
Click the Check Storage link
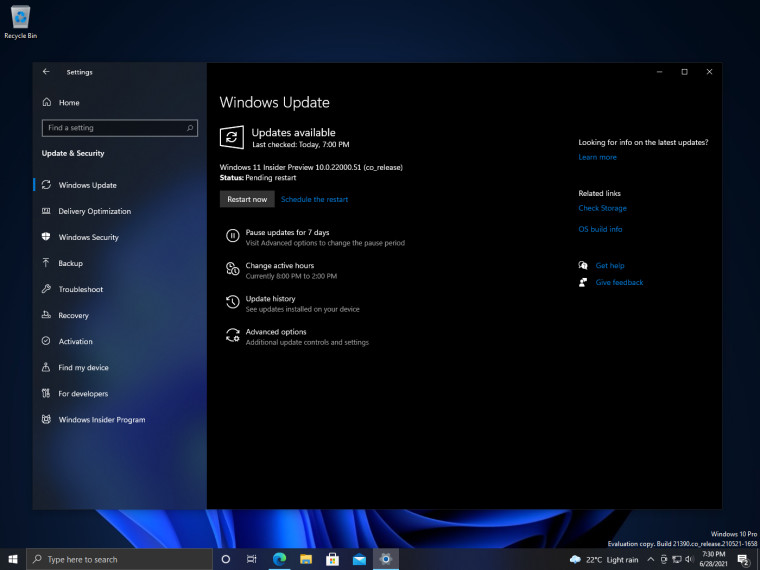click(x=602, y=208)
